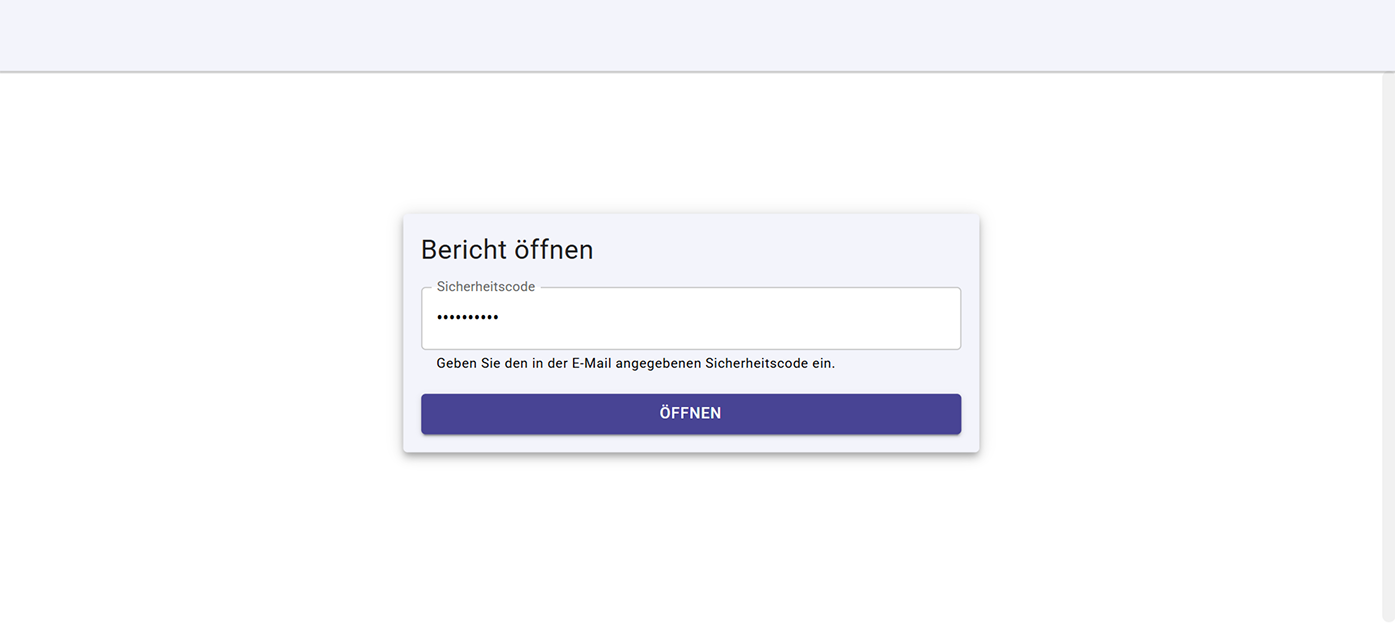Click "Sicherheitscode" within the hint sentence
Image resolution: width=1395 pixels, height=623 pixels.
(756, 364)
